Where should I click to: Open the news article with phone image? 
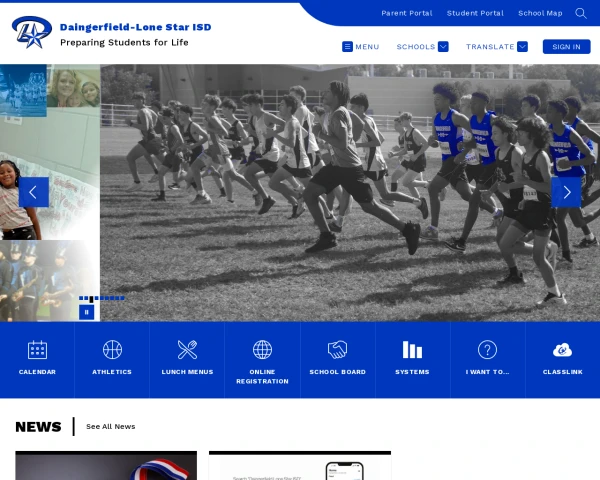click(x=300, y=465)
